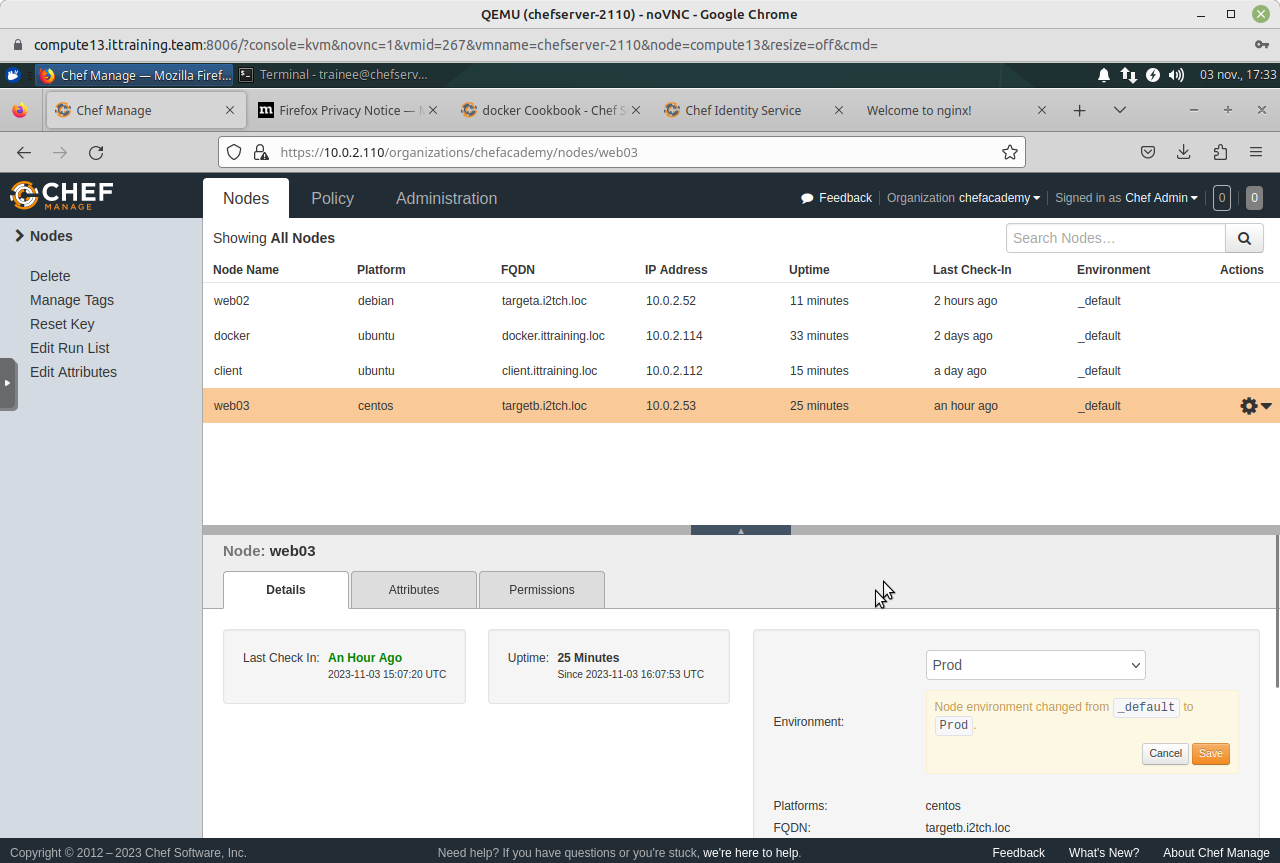This screenshot has height=863, width=1280.
Task: Switch to Chef Identity Service browser tab
Action: click(753, 110)
